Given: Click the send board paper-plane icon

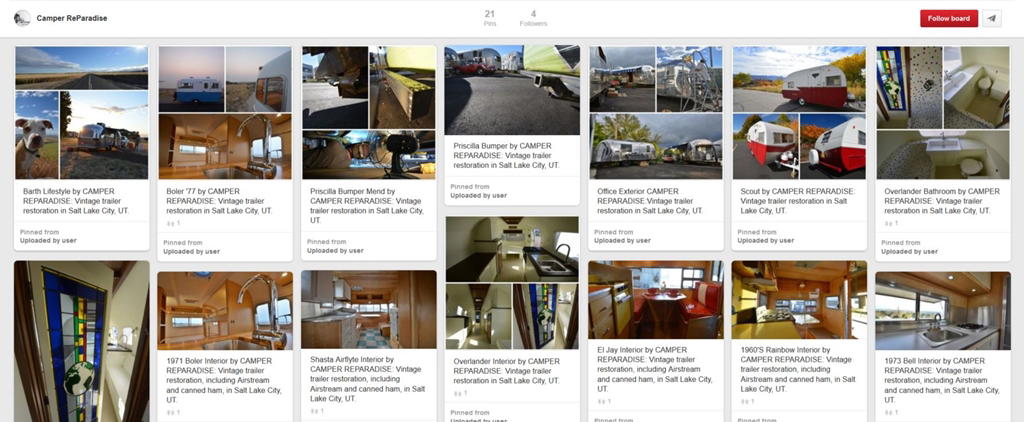Looking at the screenshot, I should point(992,18).
